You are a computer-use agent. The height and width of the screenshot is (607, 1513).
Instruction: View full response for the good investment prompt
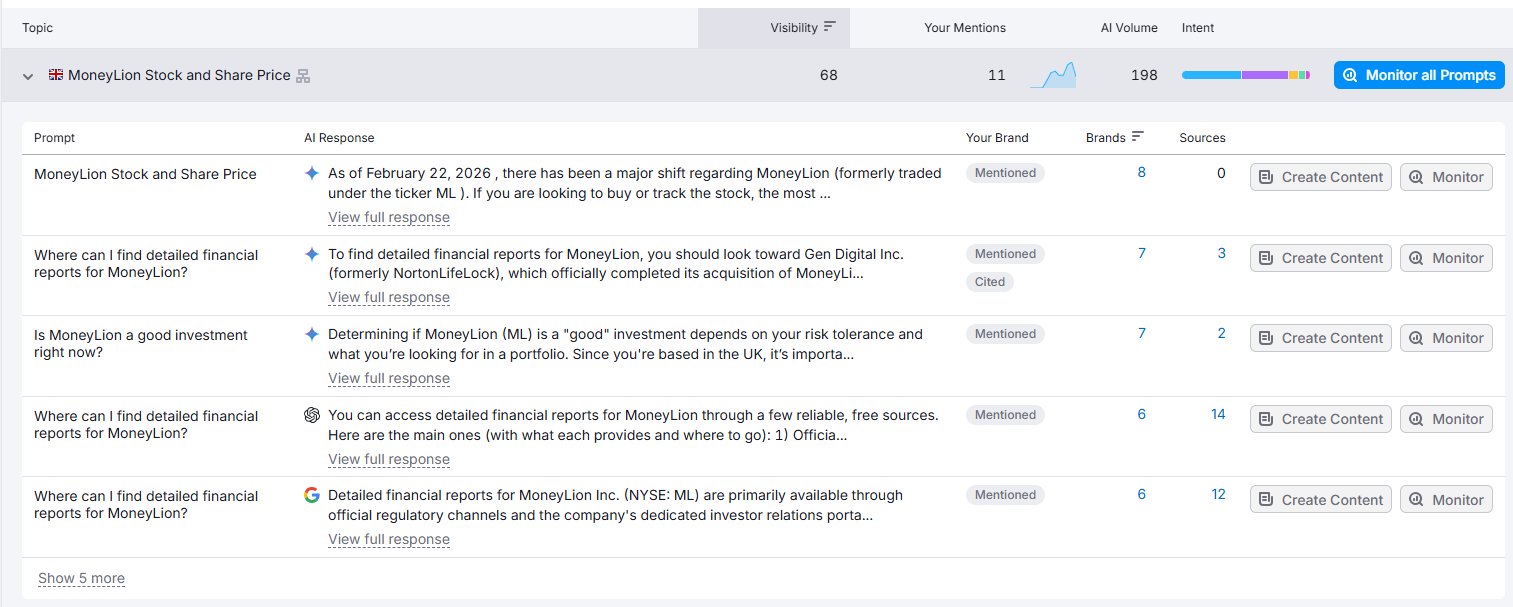click(x=389, y=378)
